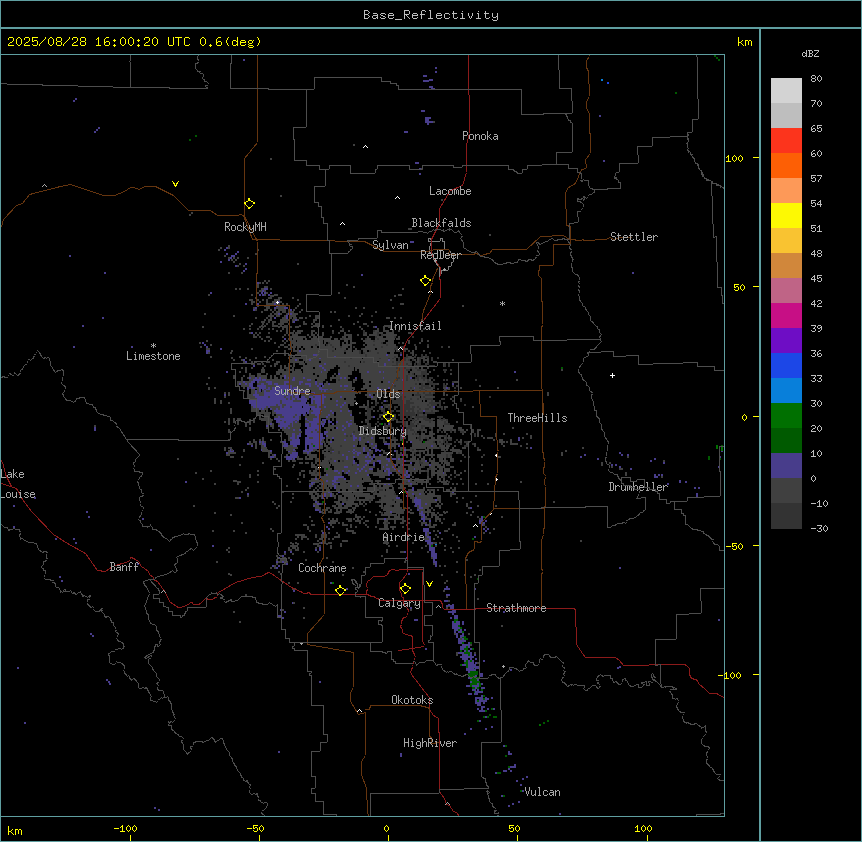Click the Vulcan label
Screen dimensions: 862x842
(543, 792)
